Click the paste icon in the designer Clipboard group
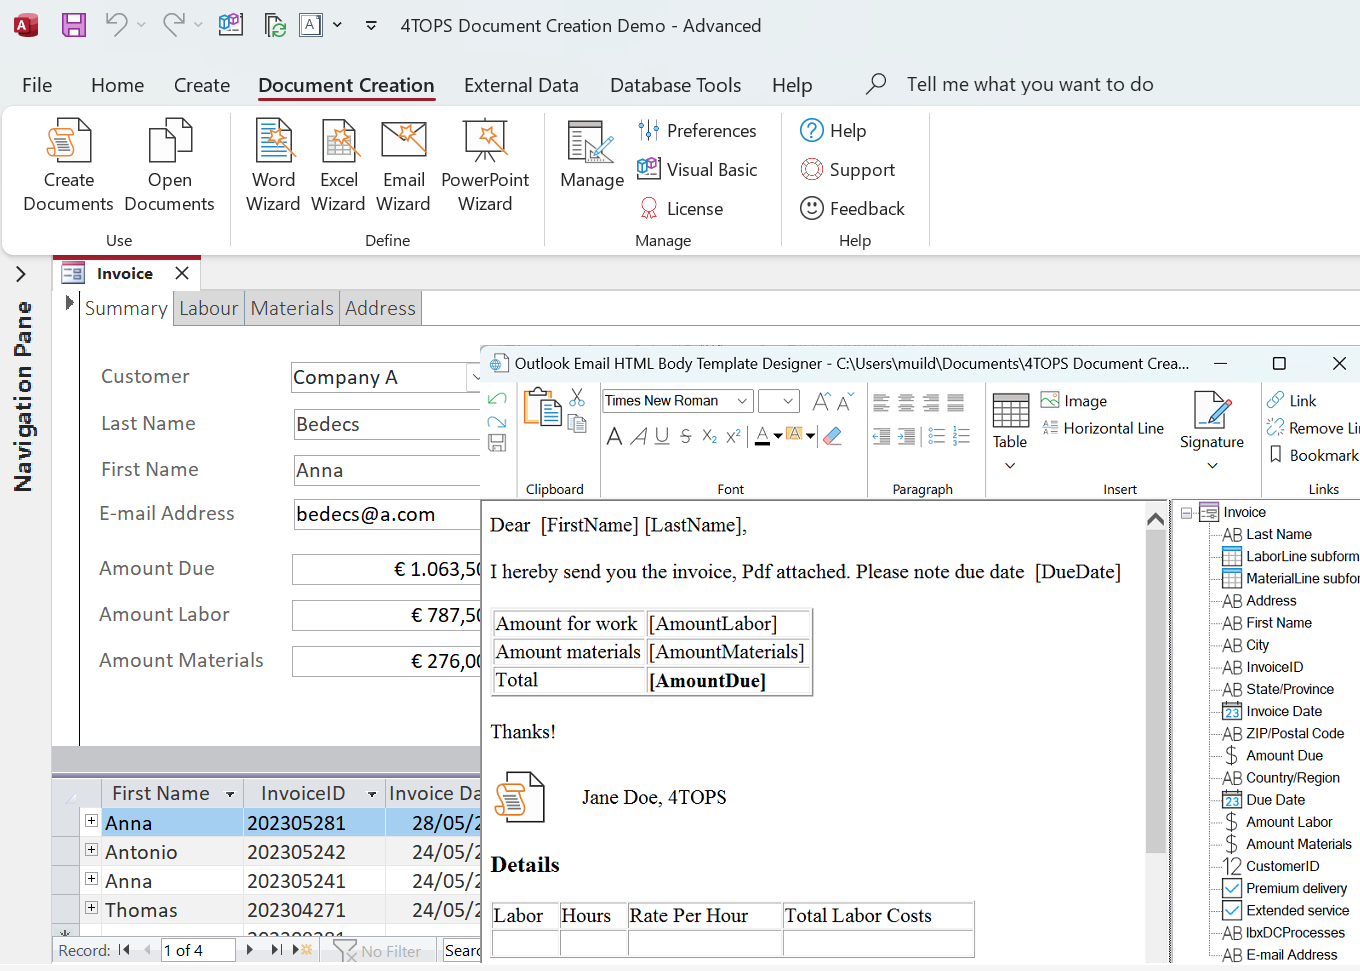 coord(543,407)
